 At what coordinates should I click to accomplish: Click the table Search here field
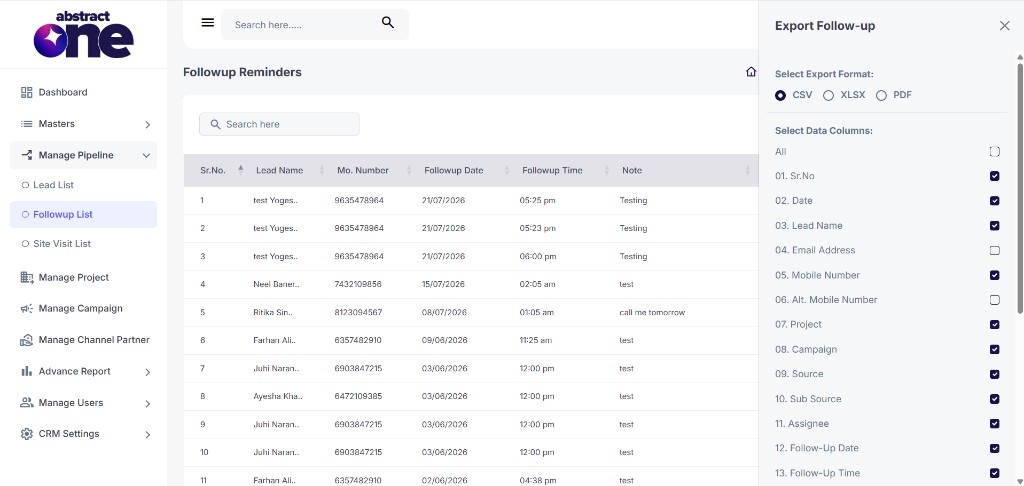(x=279, y=124)
